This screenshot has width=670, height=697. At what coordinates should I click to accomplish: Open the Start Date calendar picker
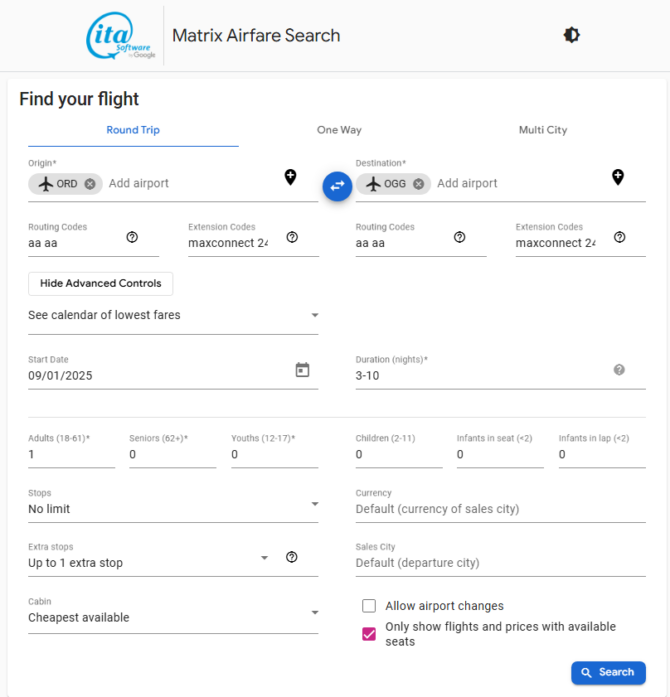(302, 370)
